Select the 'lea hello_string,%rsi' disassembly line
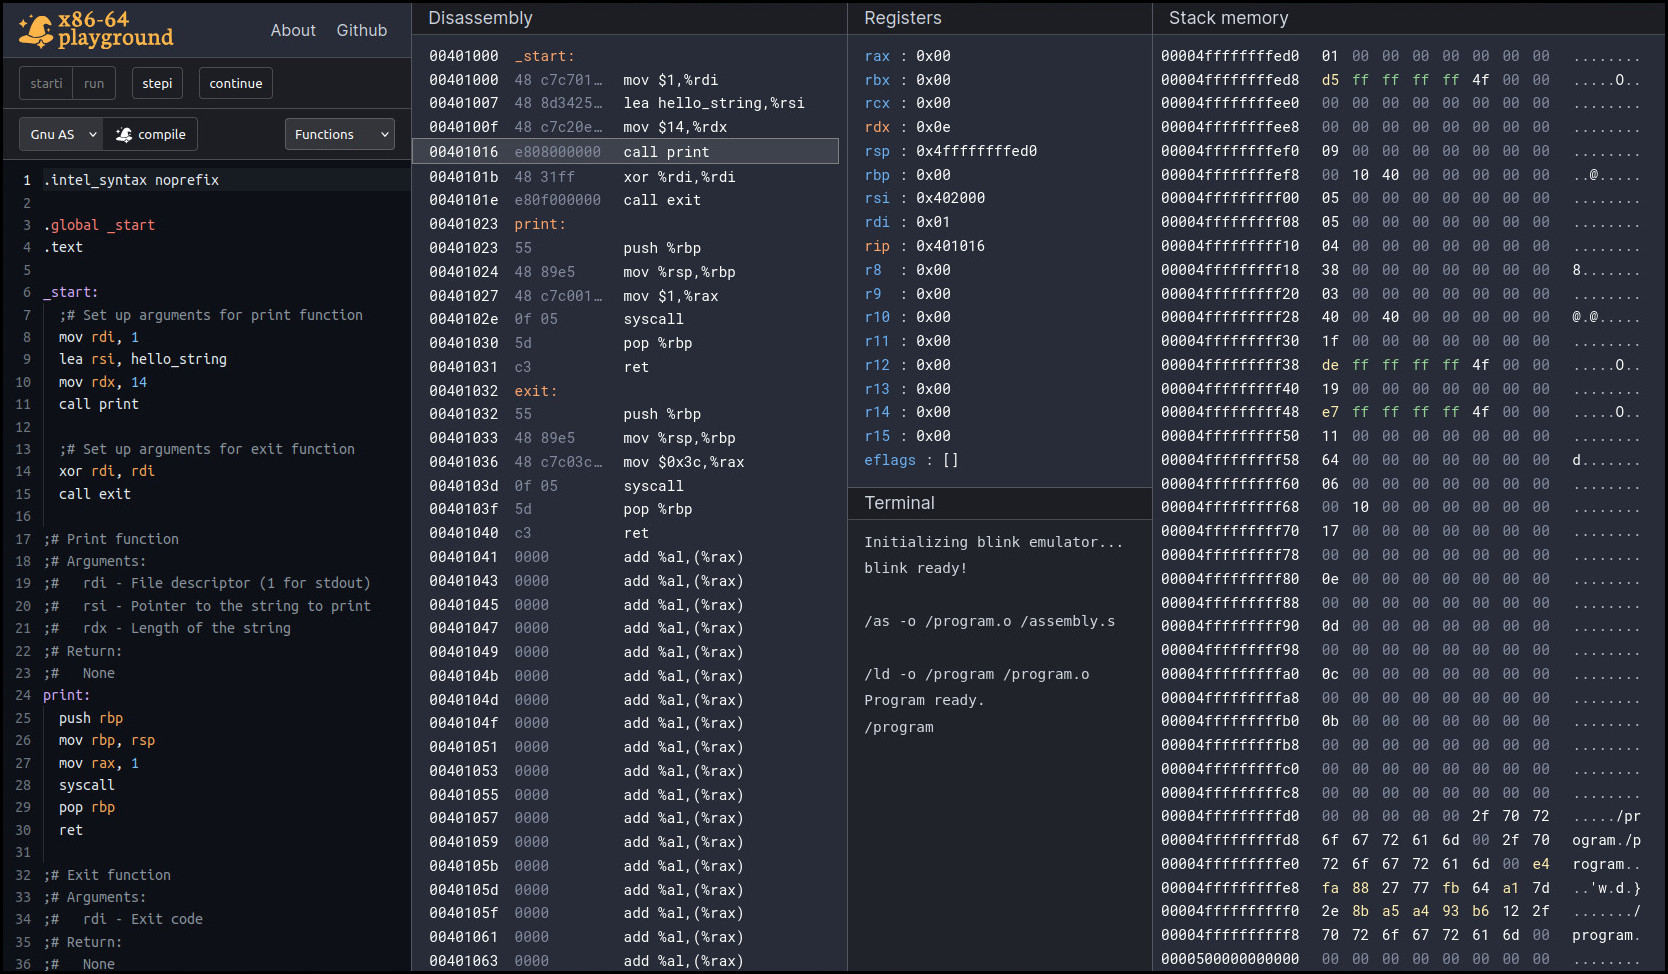The height and width of the screenshot is (974, 1668). (626, 103)
